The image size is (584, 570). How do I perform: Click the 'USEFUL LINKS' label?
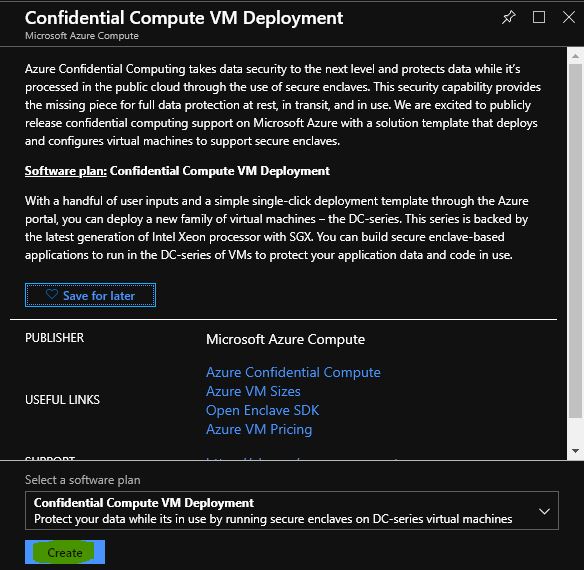pos(62,400)
